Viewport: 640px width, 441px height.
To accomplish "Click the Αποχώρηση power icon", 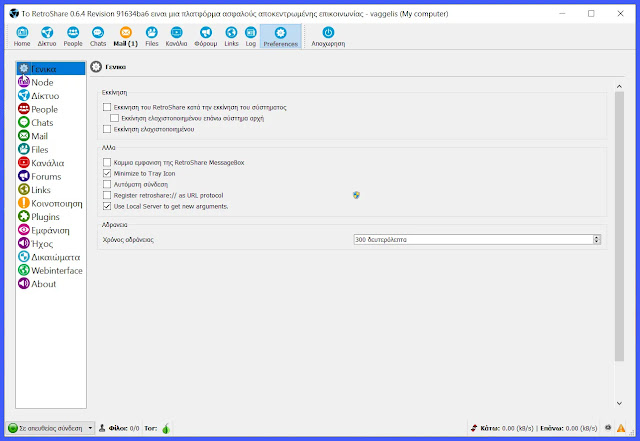I will click(x=328, y=32).
